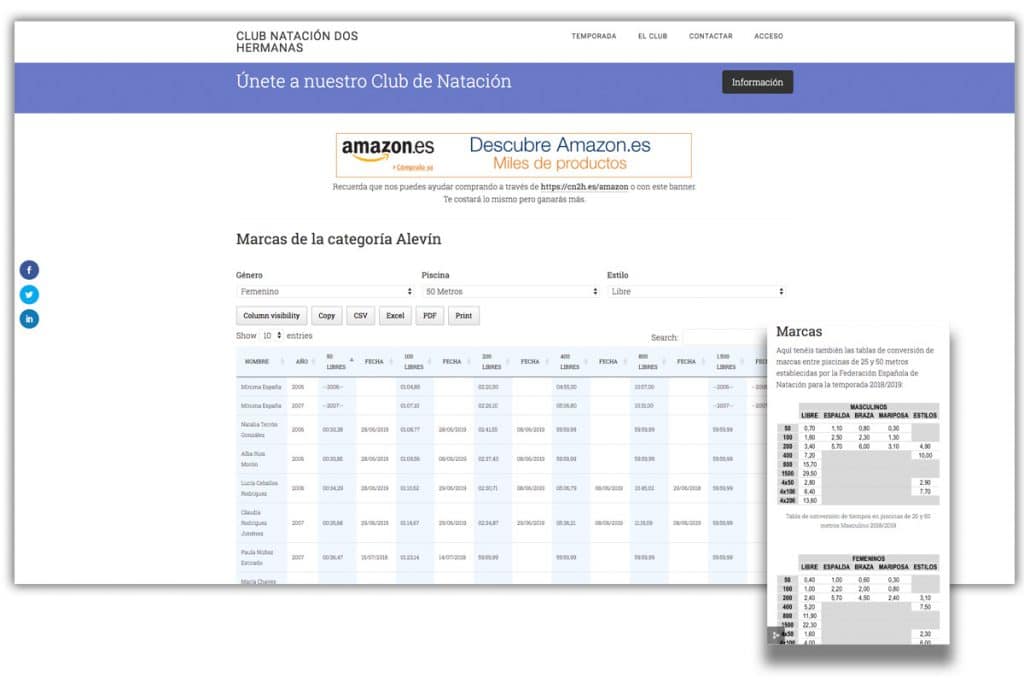This screenshot has height=683, width=1024.
Task: Open the Estilo dropdown set to Libre
Action: click(696, 291)
